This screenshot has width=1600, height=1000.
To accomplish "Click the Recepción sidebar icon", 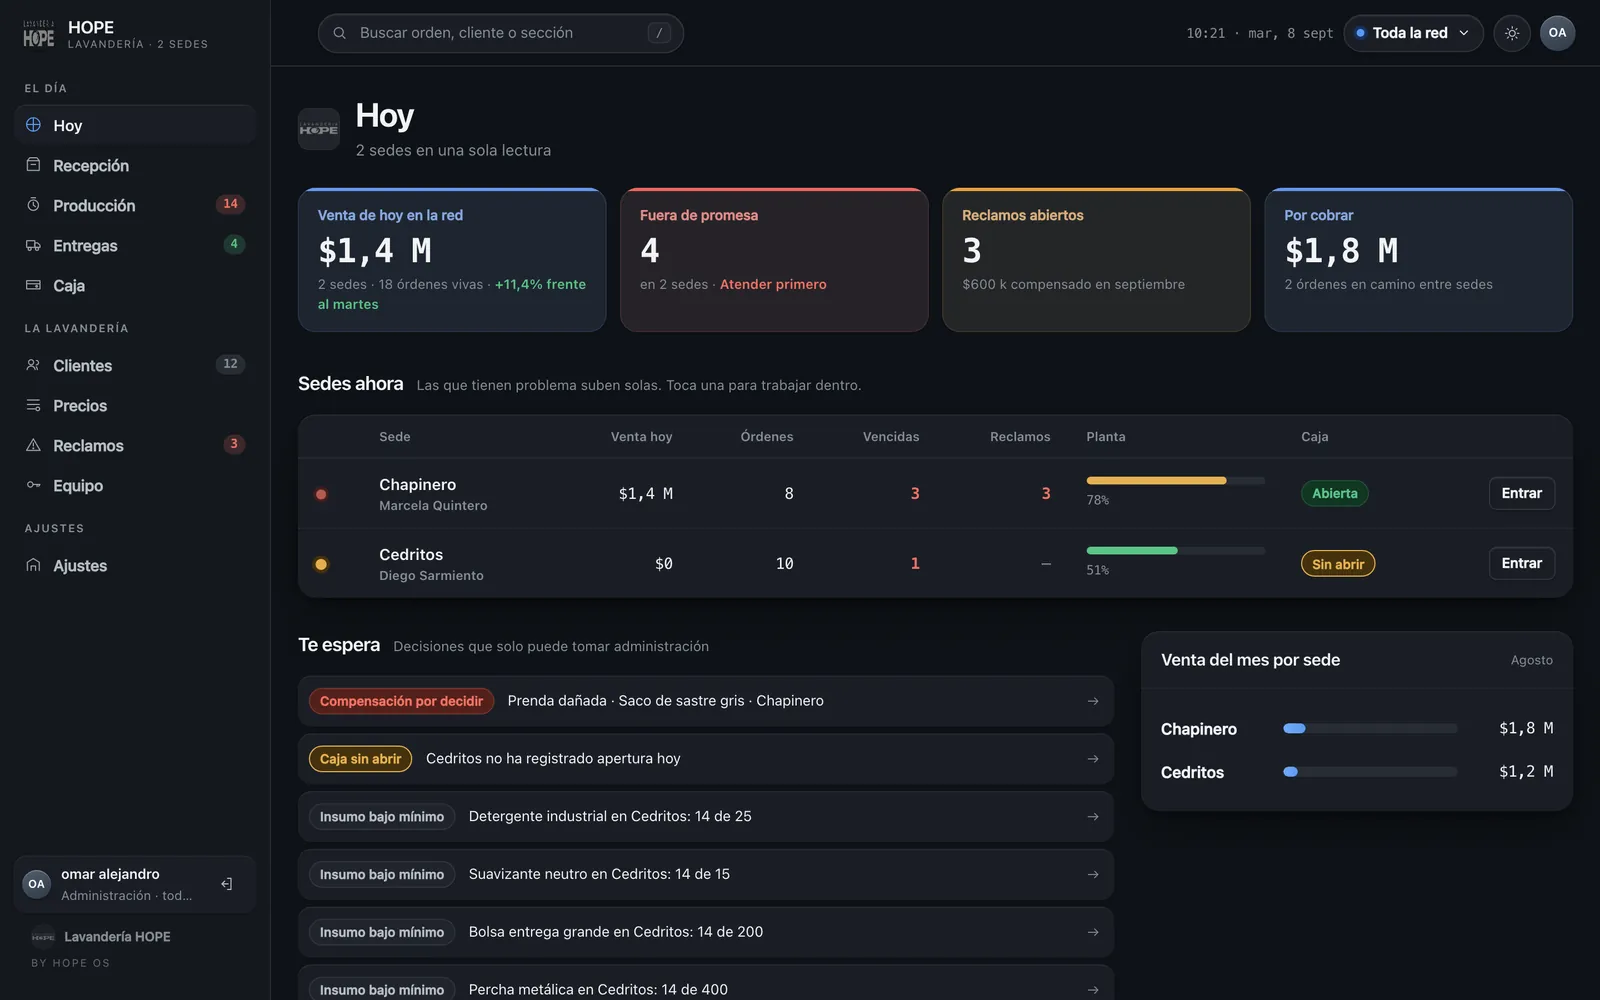I will coord(33,165).
